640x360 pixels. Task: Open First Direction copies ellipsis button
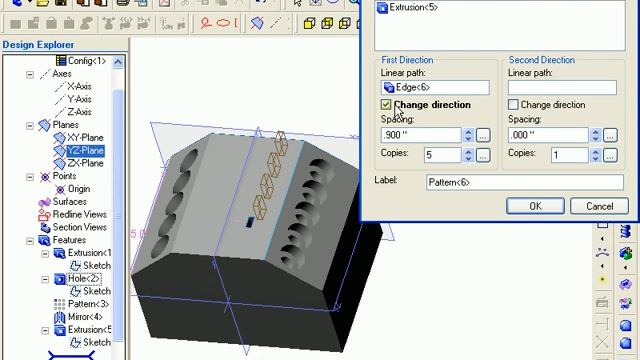pyautogui.click(x=483, y=155)
